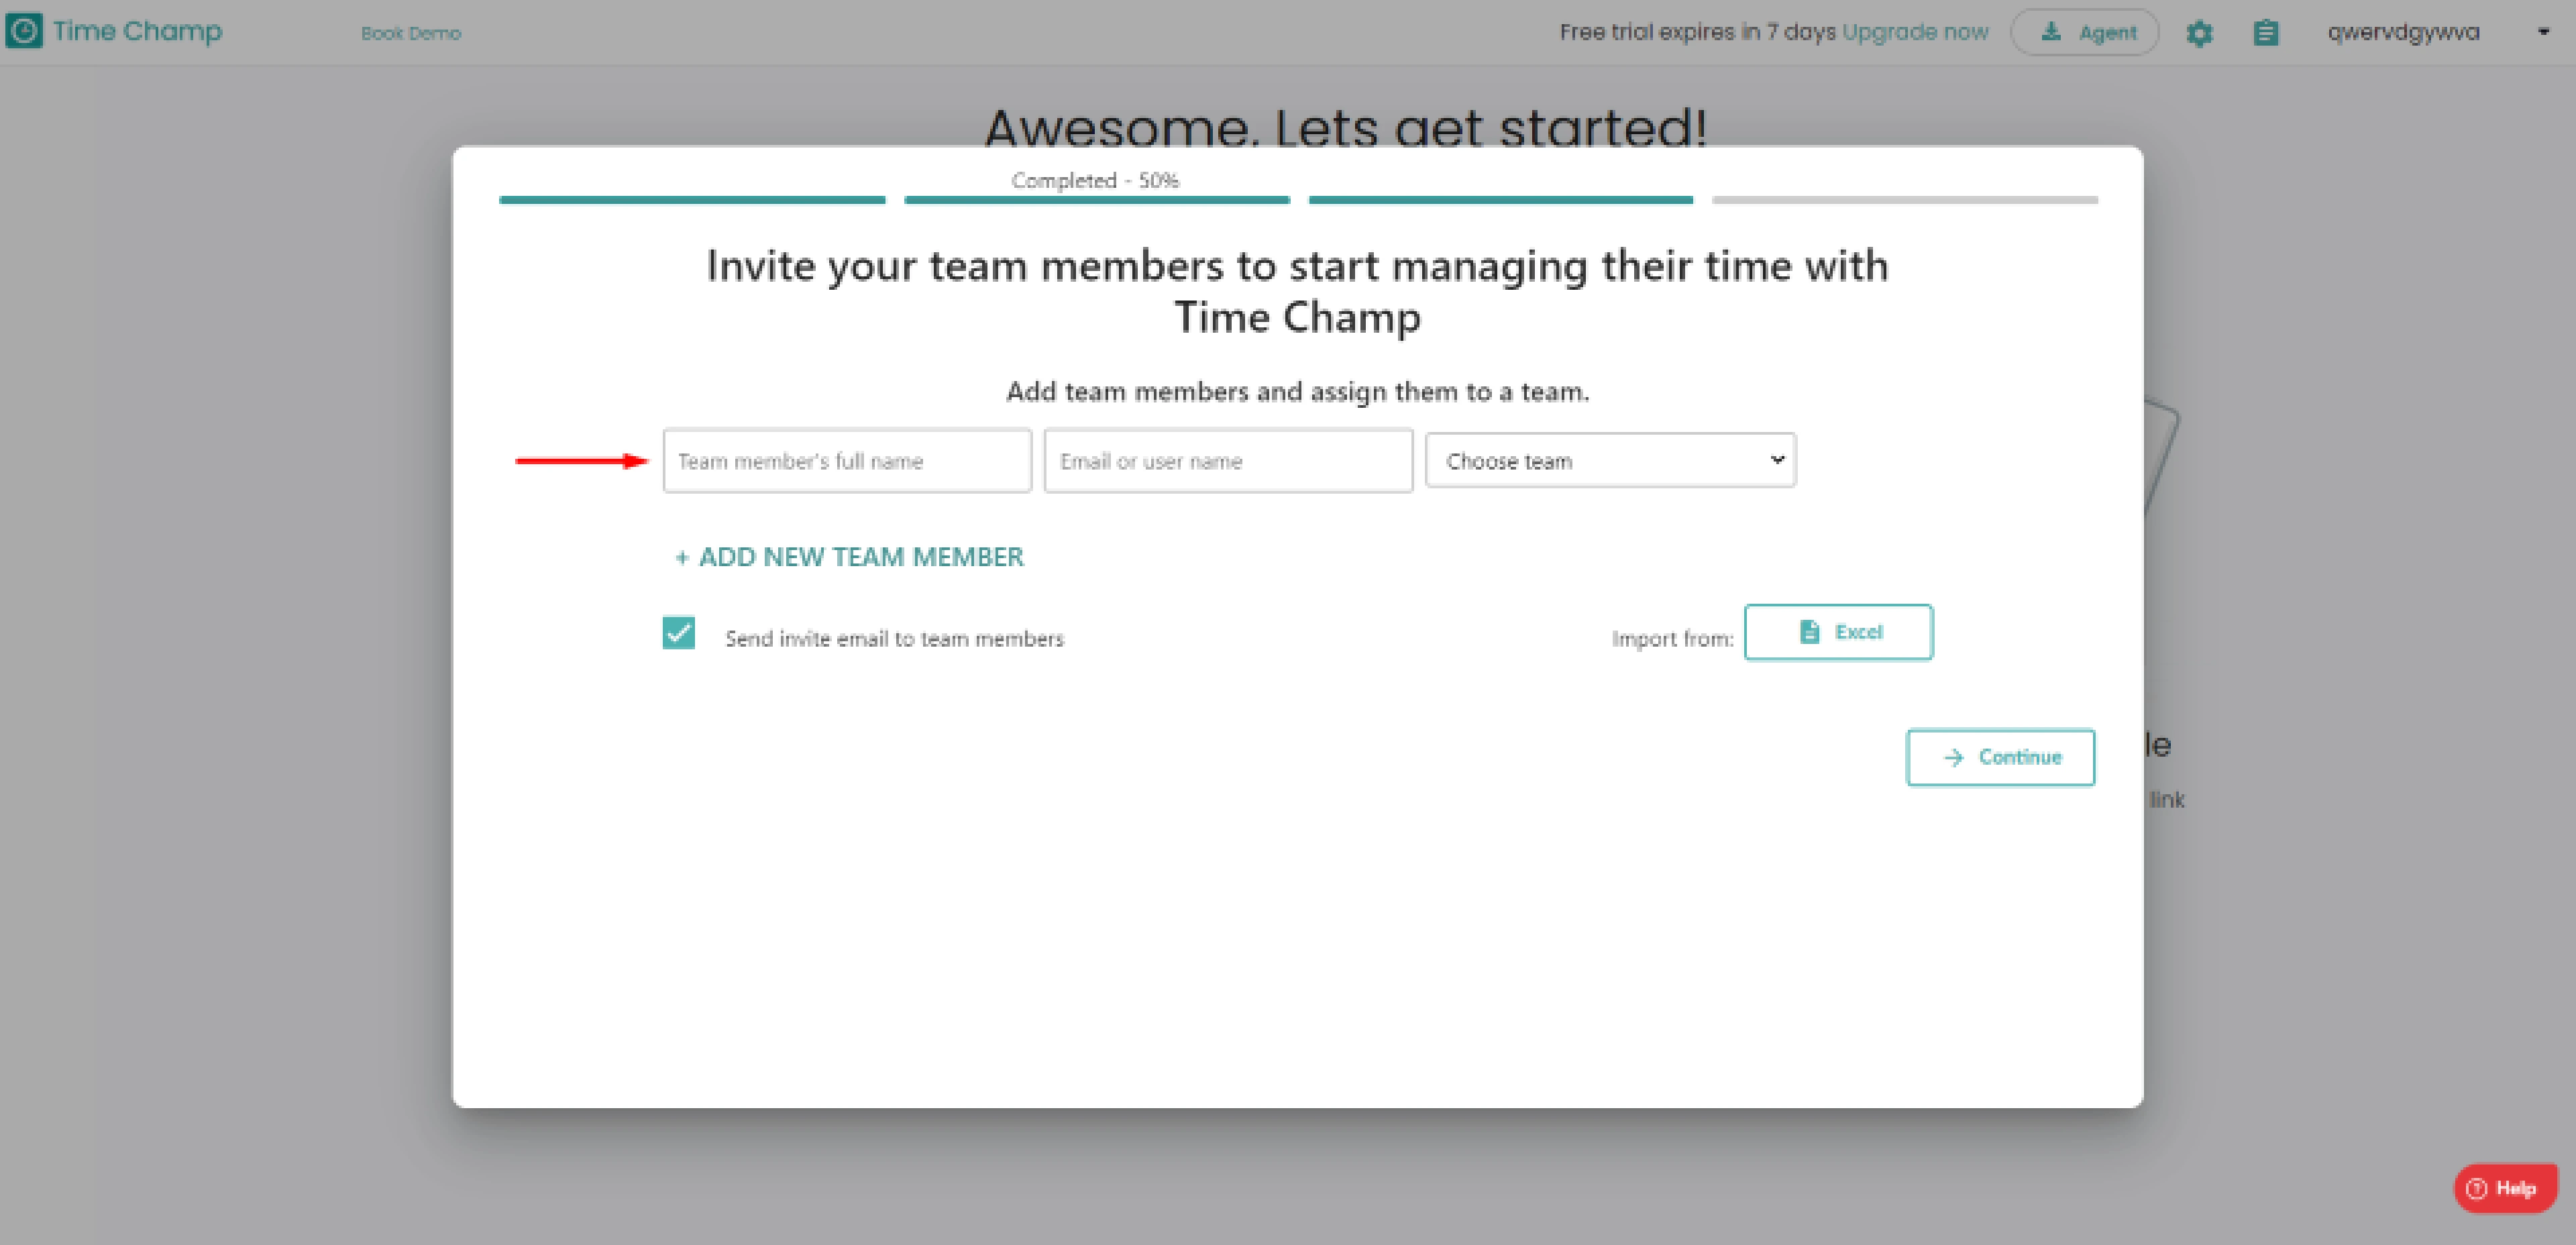Click the Time Champ logo icon
Image resolution: width=2576 pixels, height=1245 pixels.
[x=24, y=31]
